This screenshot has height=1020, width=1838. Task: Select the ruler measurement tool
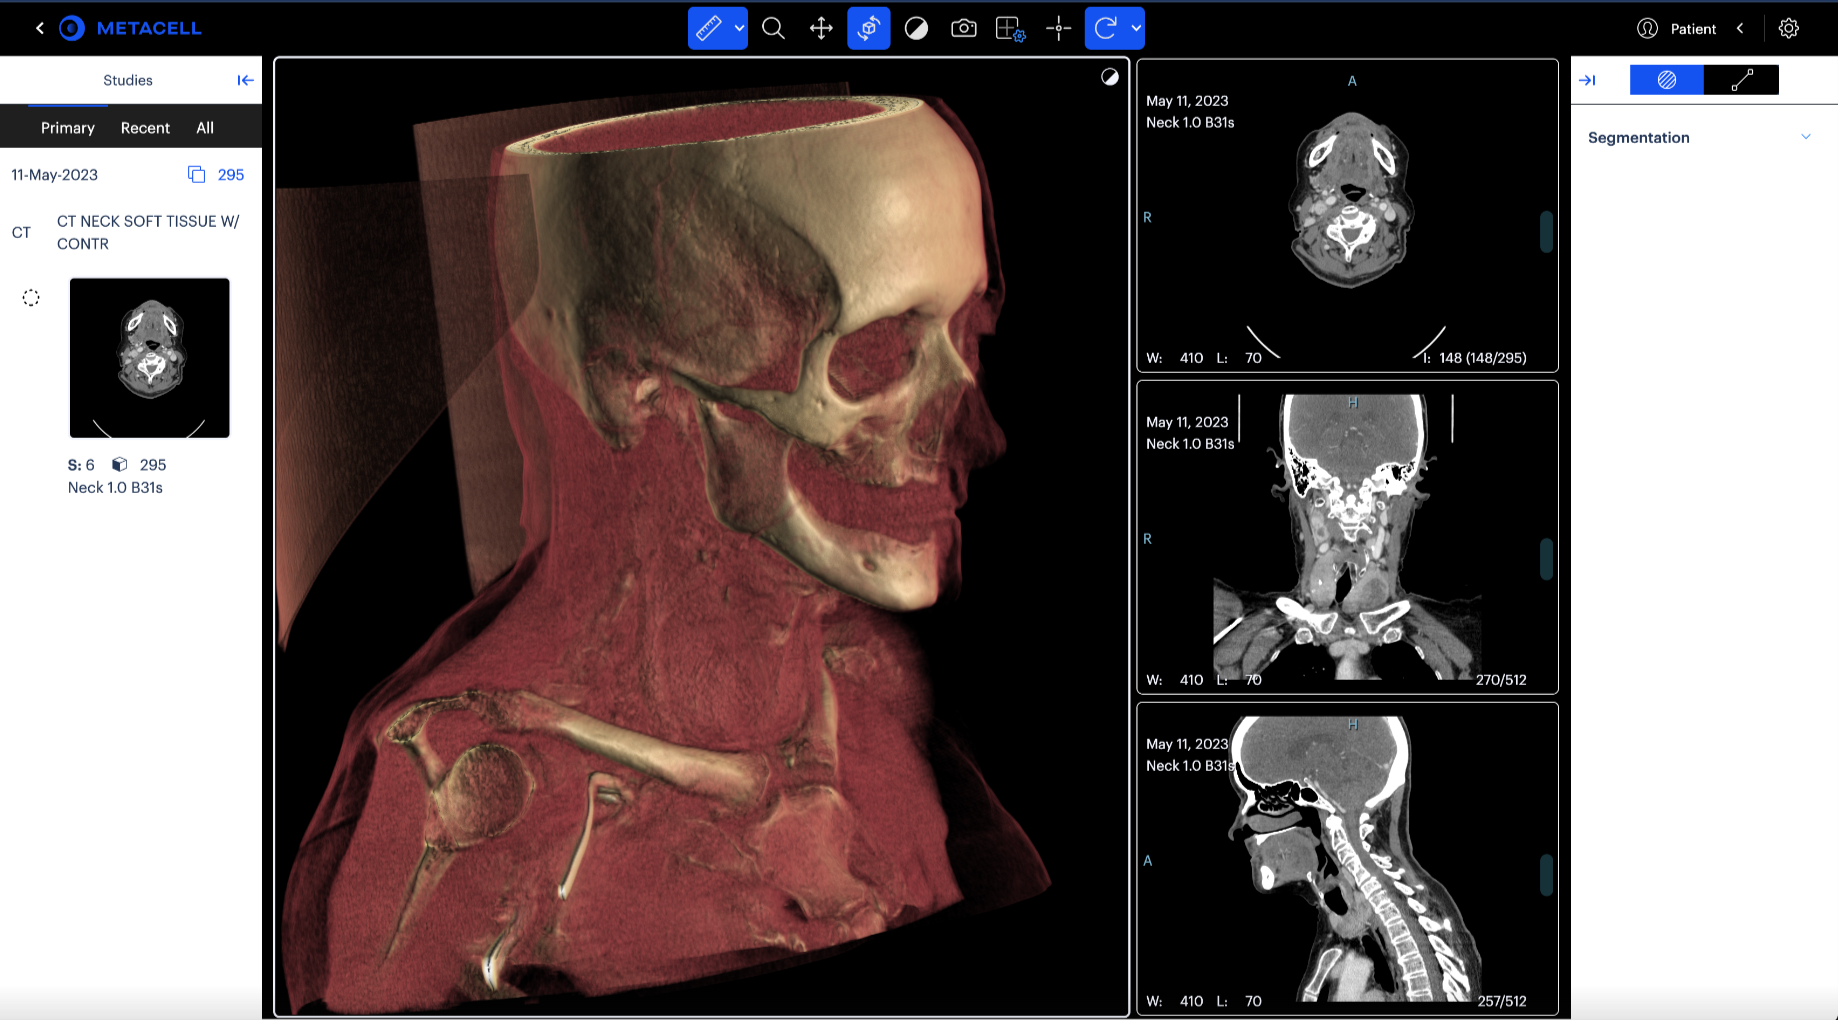709,29
